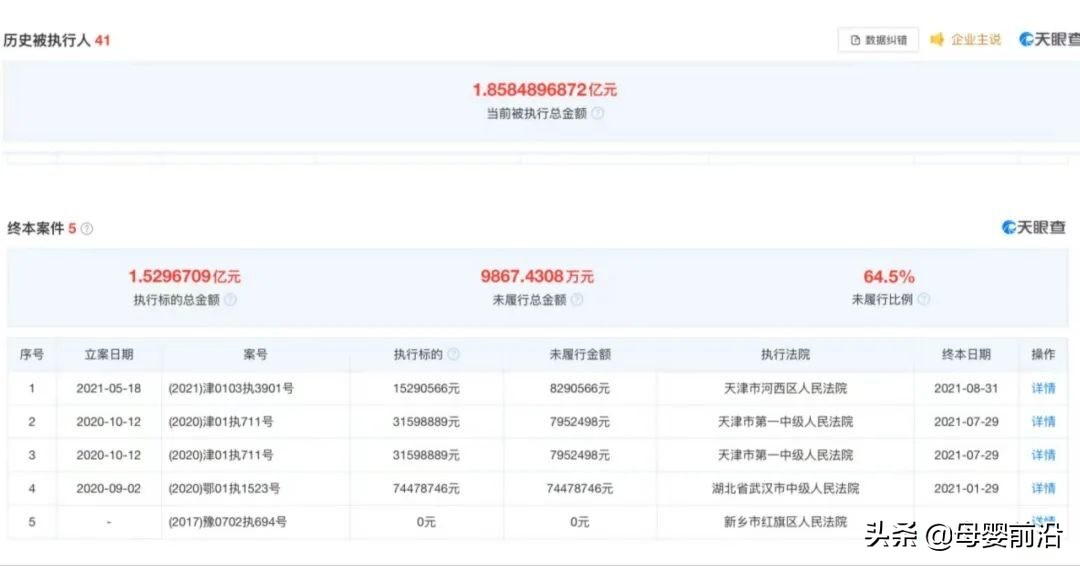This screenshot has height=566, width=1080.
Task: Click 天津市河西区人民法院 court name
Action: 785,388
